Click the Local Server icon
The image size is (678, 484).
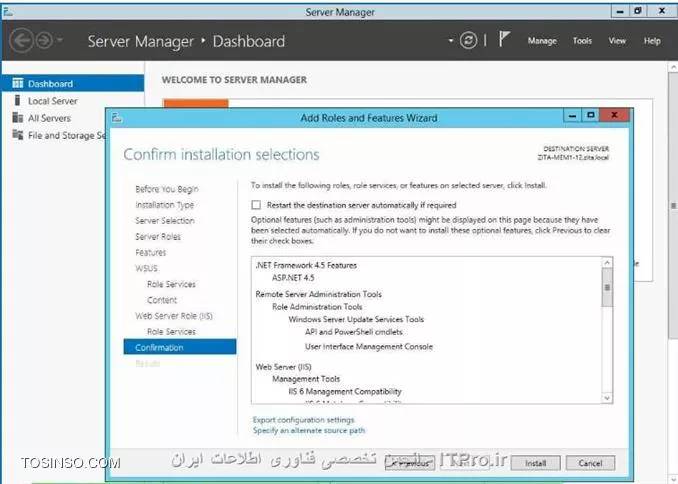pyautogui.click(x=17, y=100)
